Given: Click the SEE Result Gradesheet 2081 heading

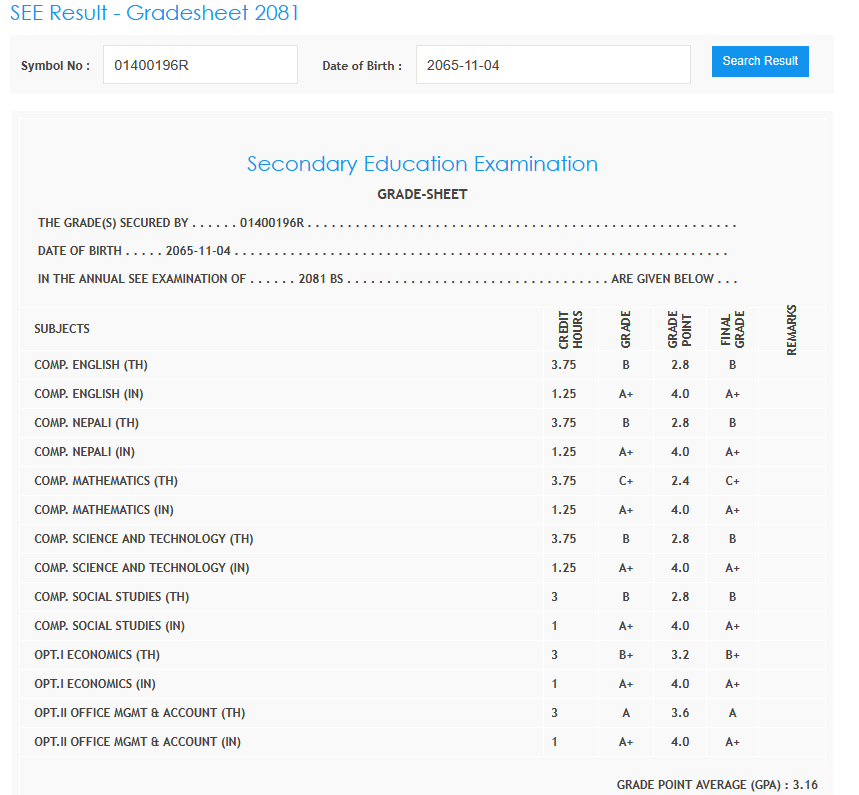Looking at the screenshot, I should click(155, 13).
